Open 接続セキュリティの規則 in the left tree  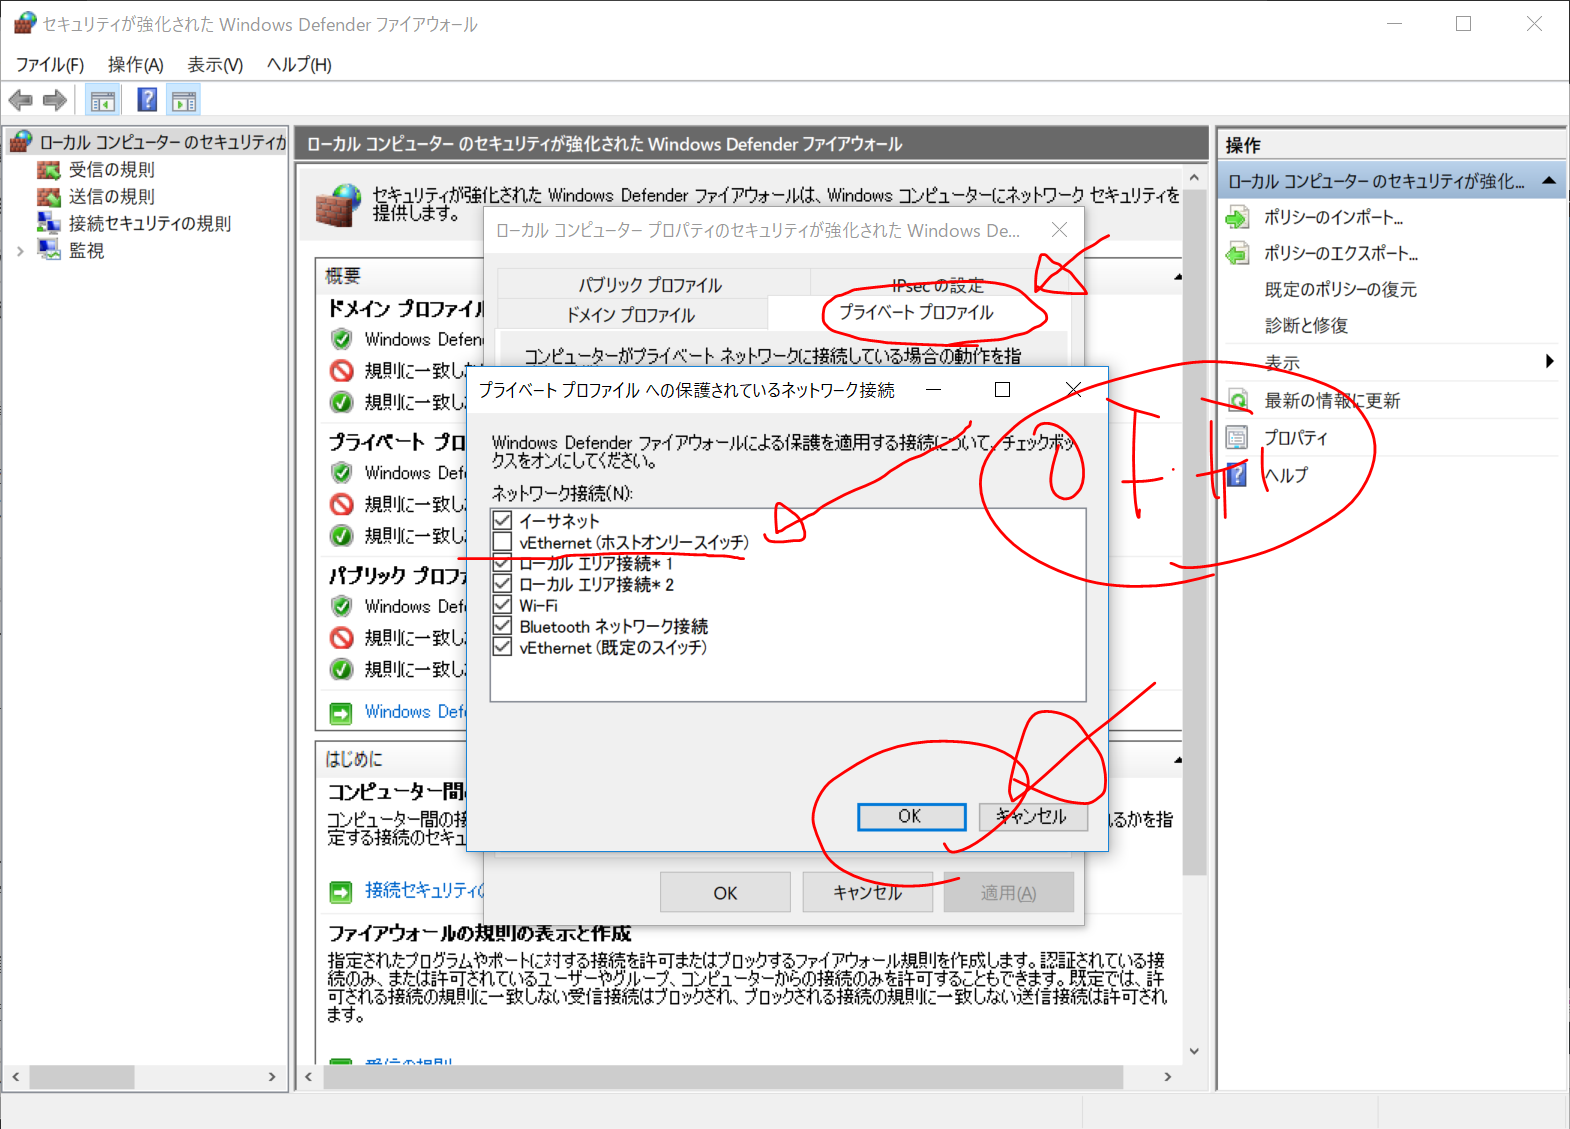149,224
